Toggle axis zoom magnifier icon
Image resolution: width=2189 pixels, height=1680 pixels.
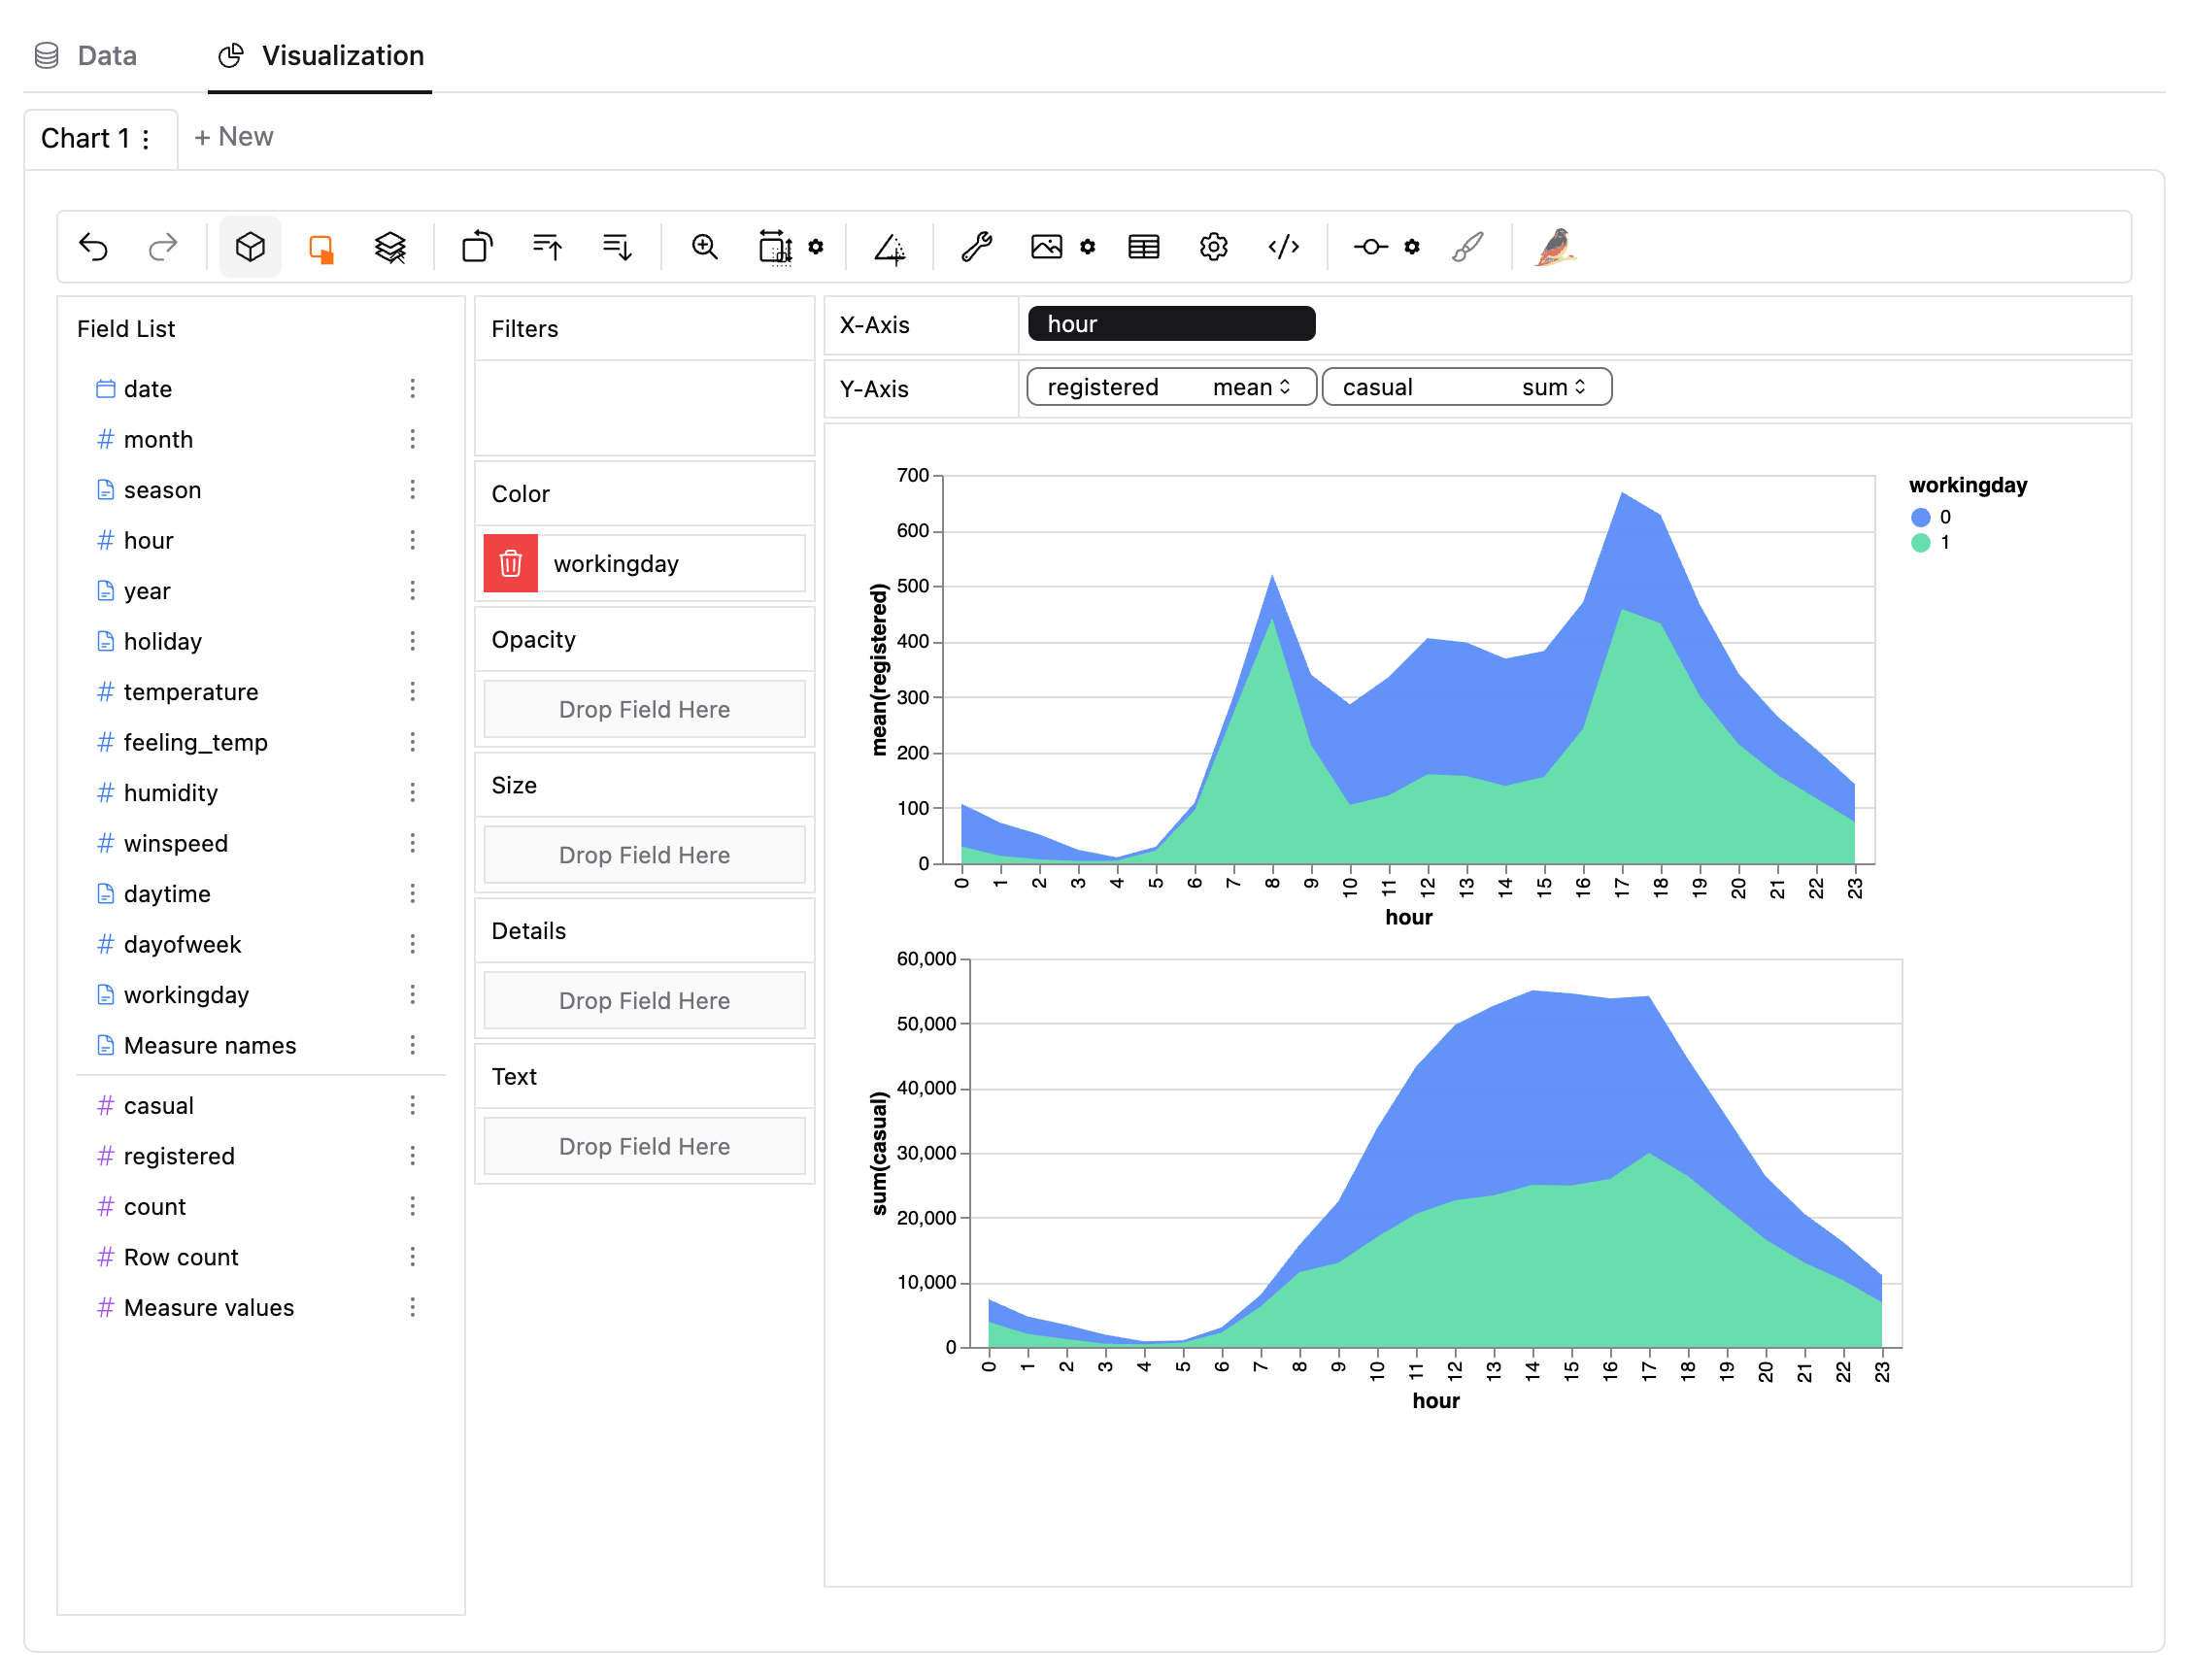(704, 246)
